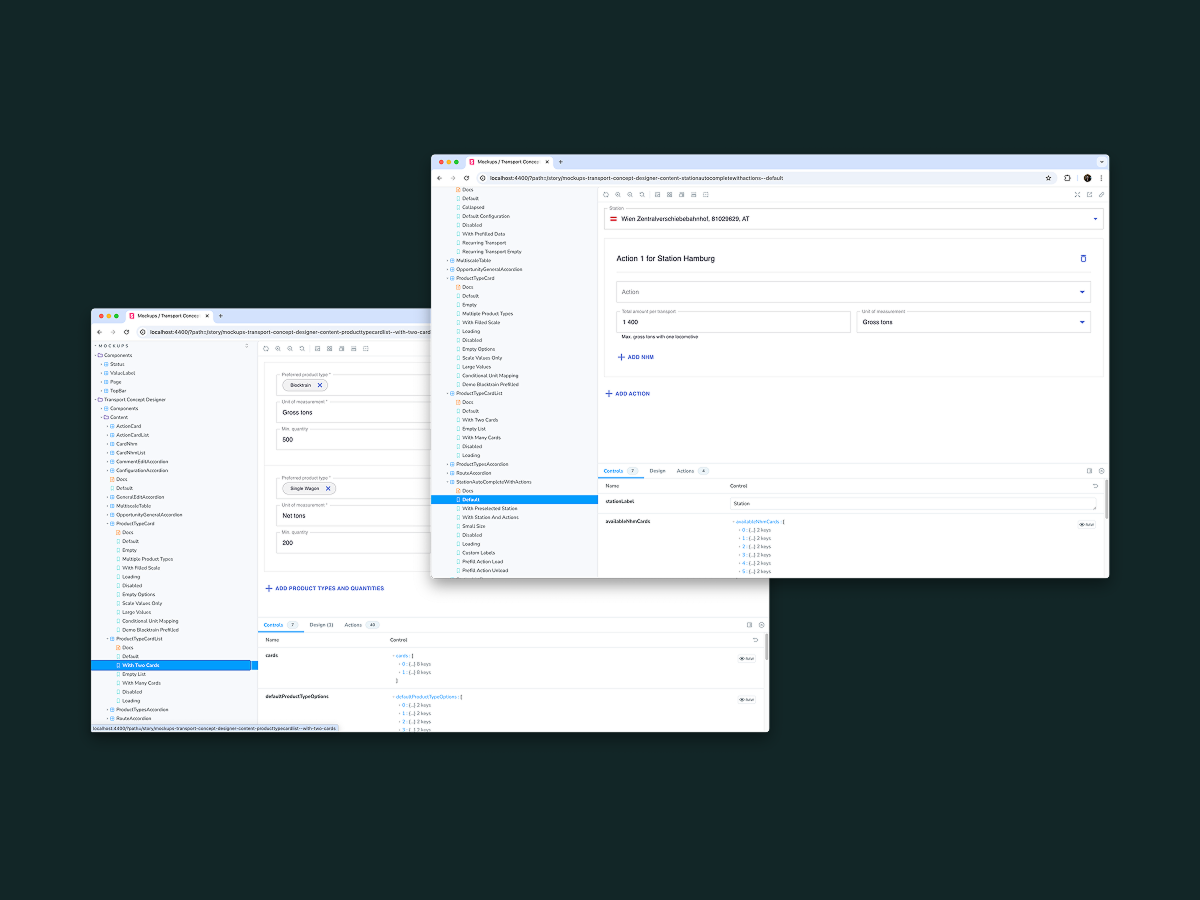This screenshot has height=900, width=1200.
Task: Switch to the Design tab
Action: click(658, 470)
